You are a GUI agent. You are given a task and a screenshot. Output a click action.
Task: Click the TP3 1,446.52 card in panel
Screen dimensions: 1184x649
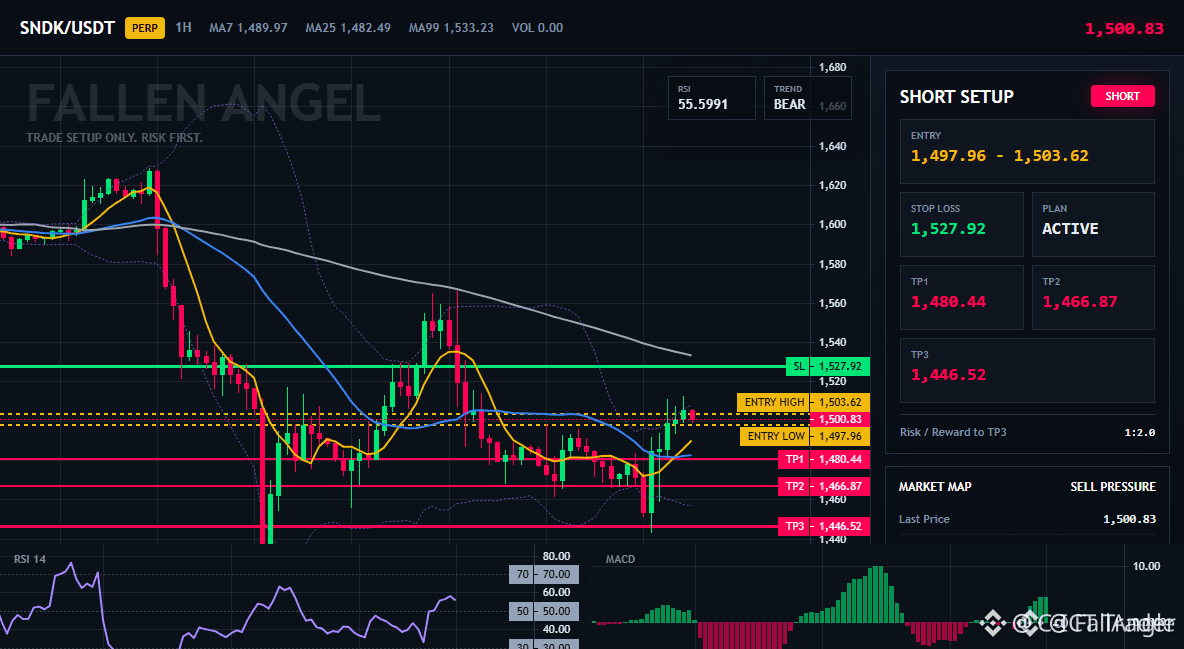click(x=1027, y=370)
